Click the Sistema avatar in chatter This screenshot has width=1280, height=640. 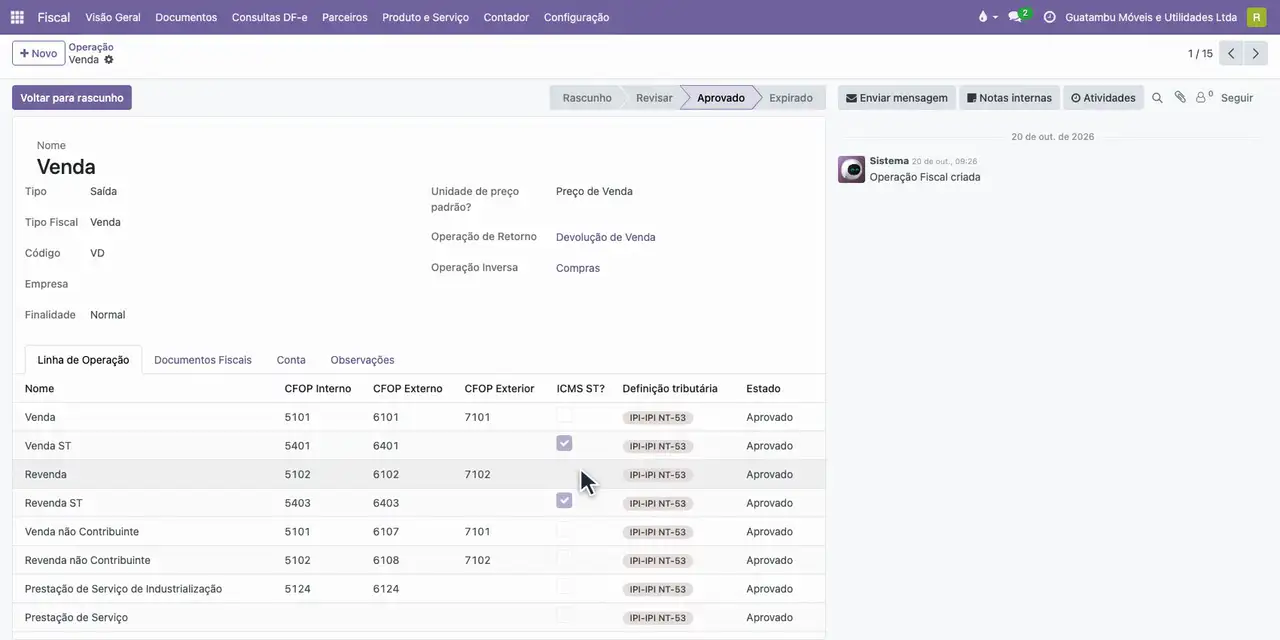pos(852,169)
